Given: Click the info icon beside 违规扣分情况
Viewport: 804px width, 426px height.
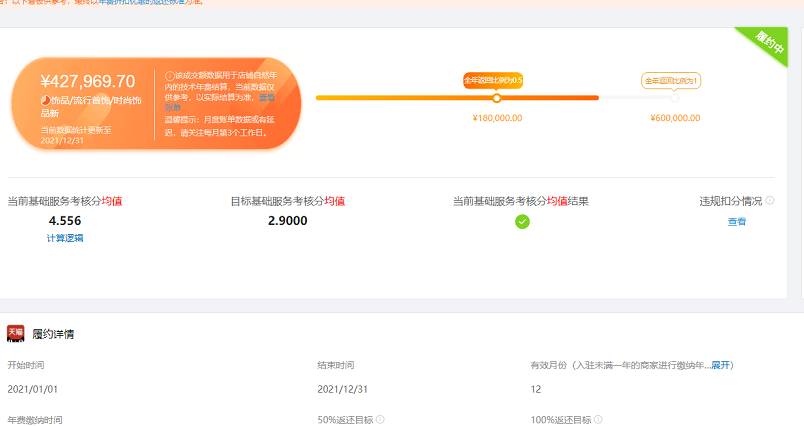Looking at the screenshot, I should [x=770, y=200].
